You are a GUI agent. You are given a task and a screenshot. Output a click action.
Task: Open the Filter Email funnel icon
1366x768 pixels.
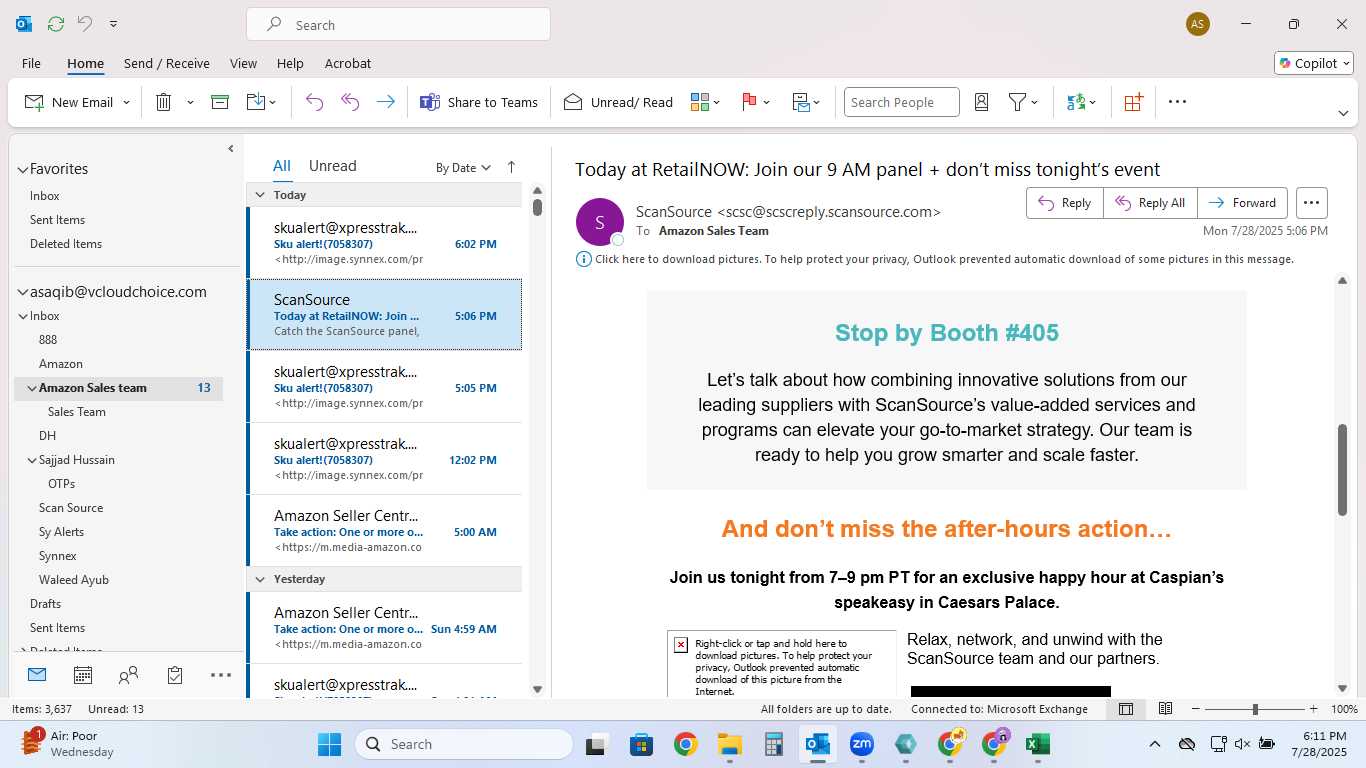coord(1017,102)
